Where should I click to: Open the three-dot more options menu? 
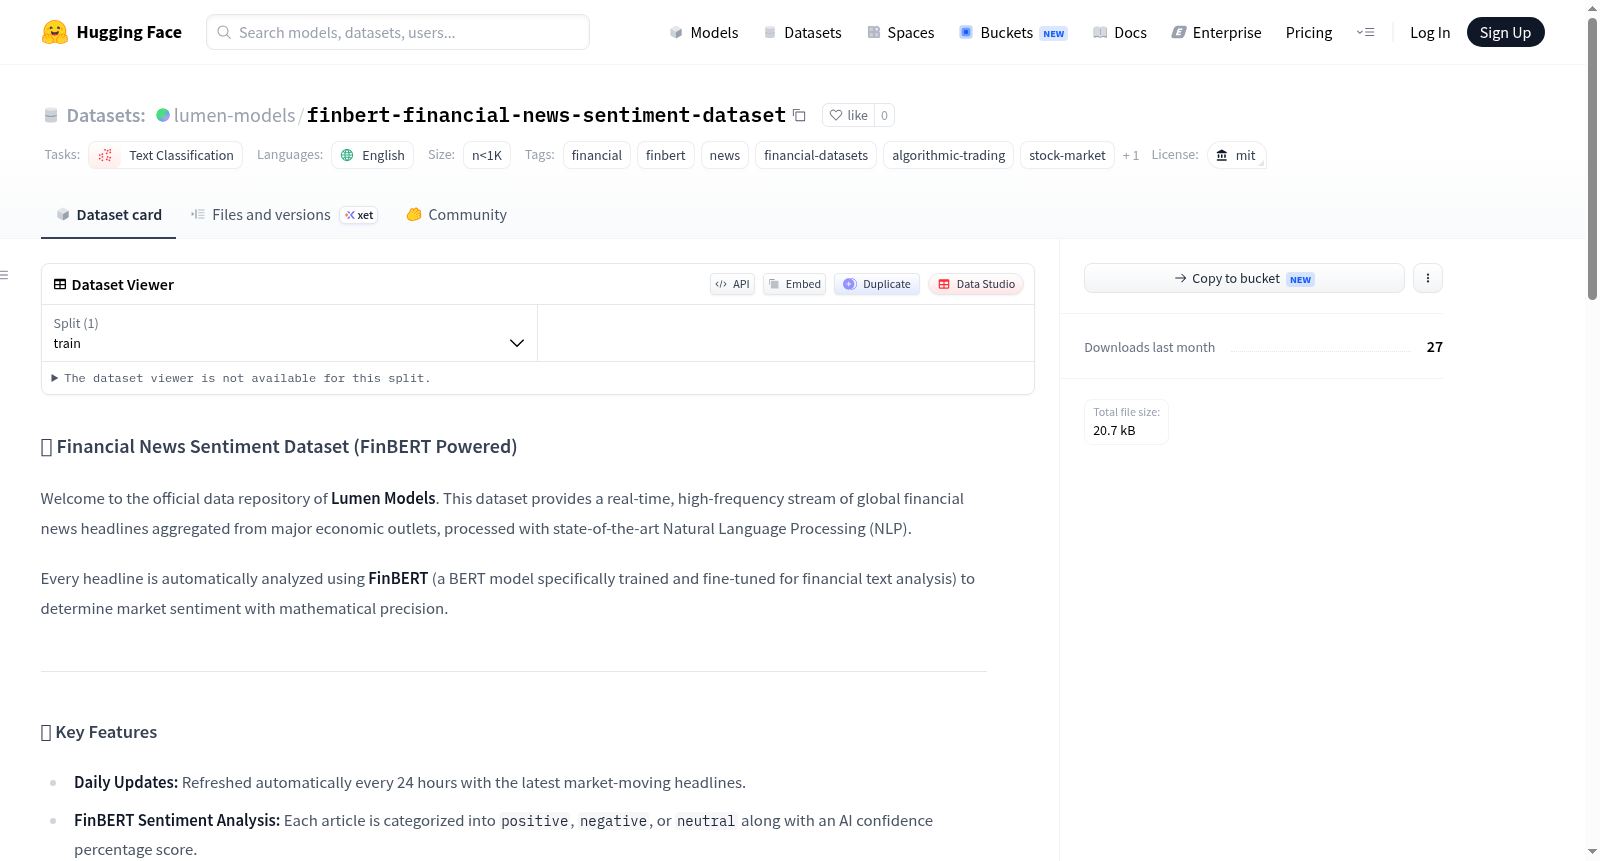(1428, 278)
